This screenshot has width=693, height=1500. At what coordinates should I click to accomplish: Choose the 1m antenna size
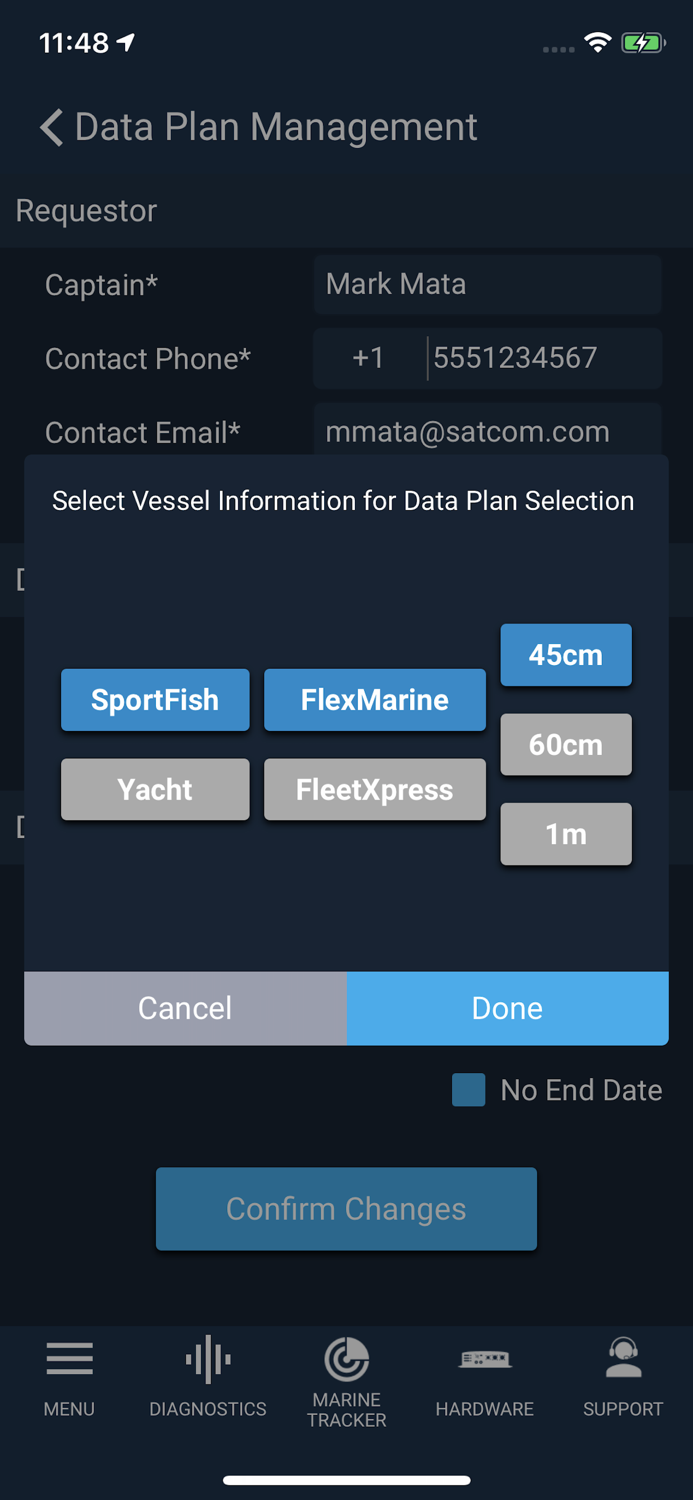(566, 834)
